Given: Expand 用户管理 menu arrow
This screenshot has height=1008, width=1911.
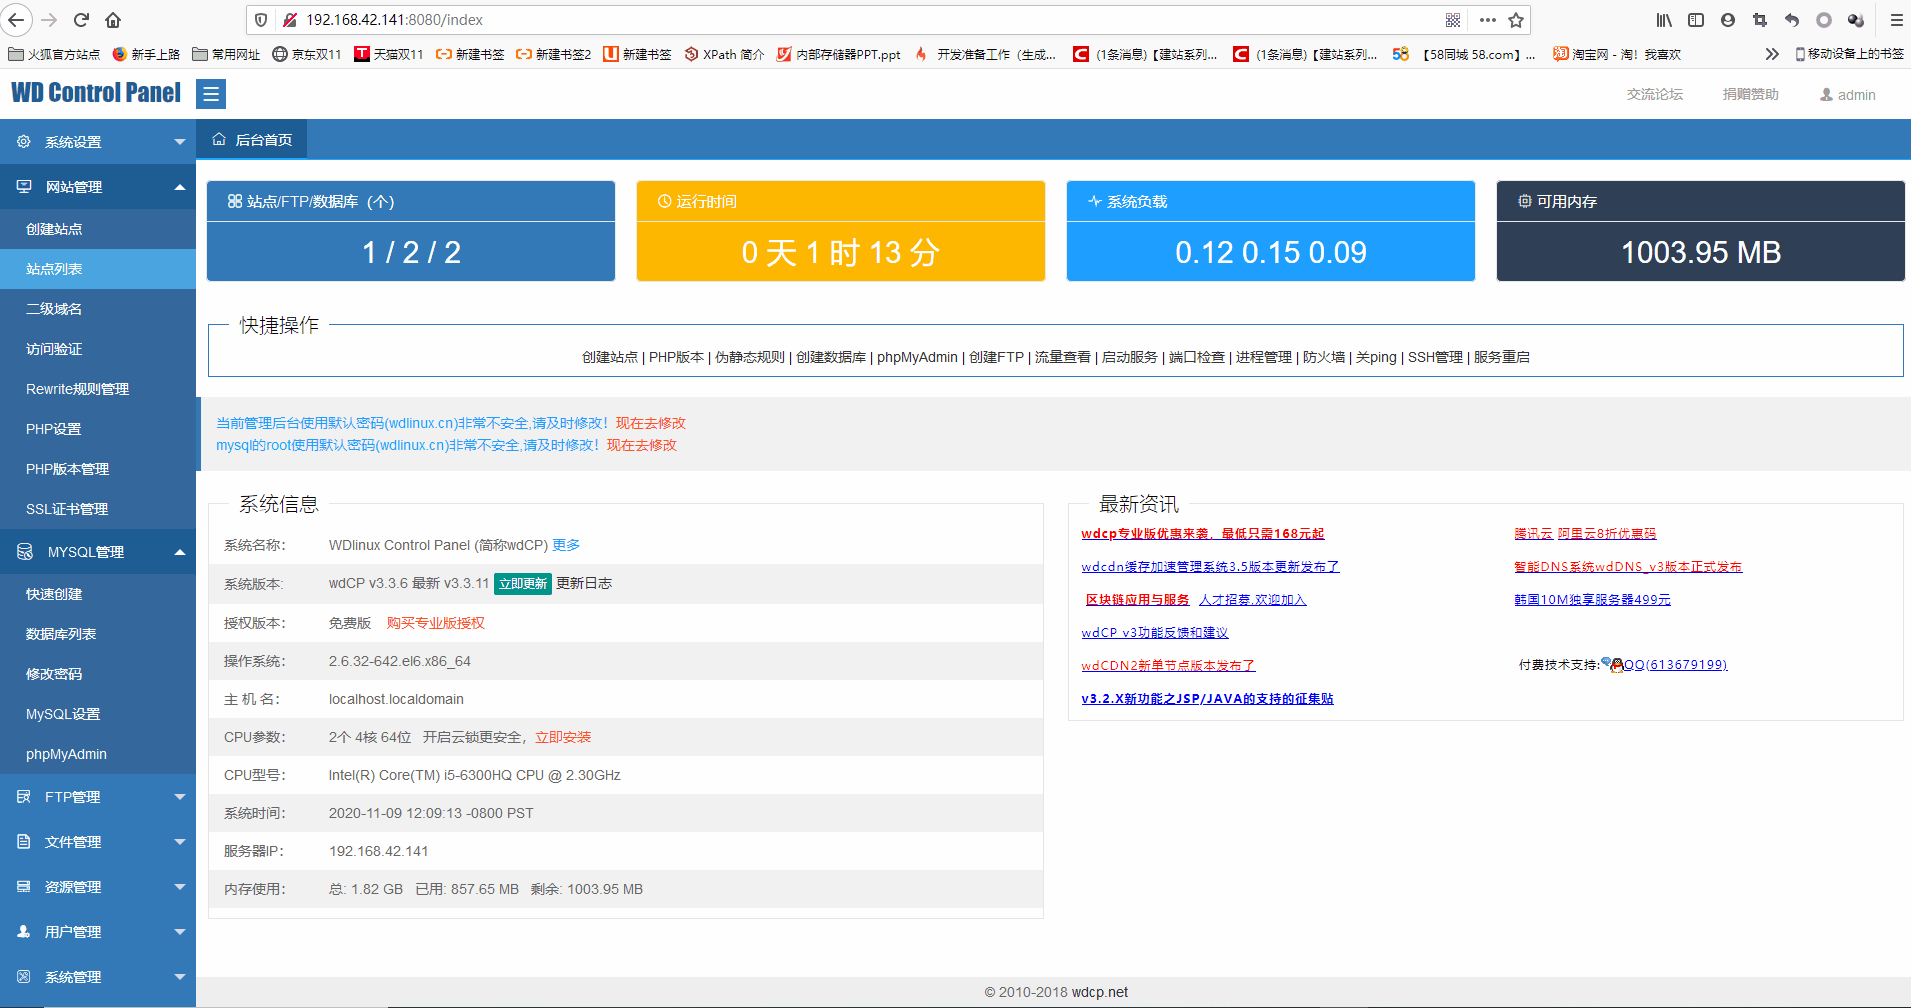Looking at the screenshot, I should tap(180, 932).
